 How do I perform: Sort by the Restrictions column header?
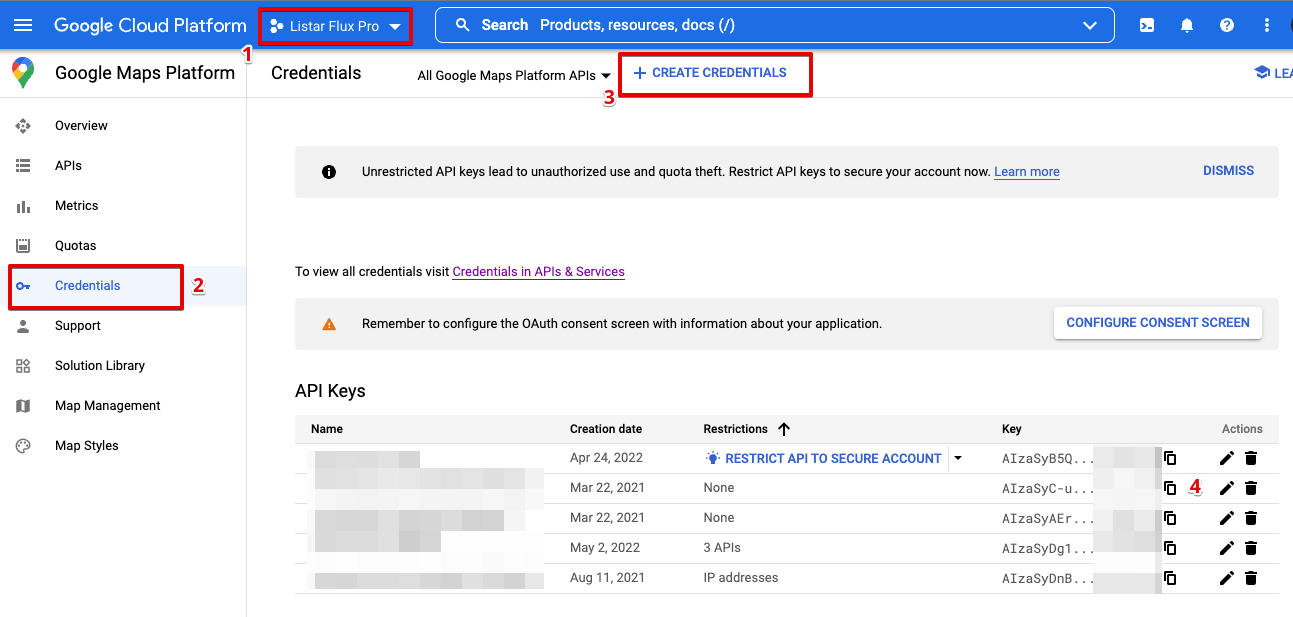[x=736, y=429]
